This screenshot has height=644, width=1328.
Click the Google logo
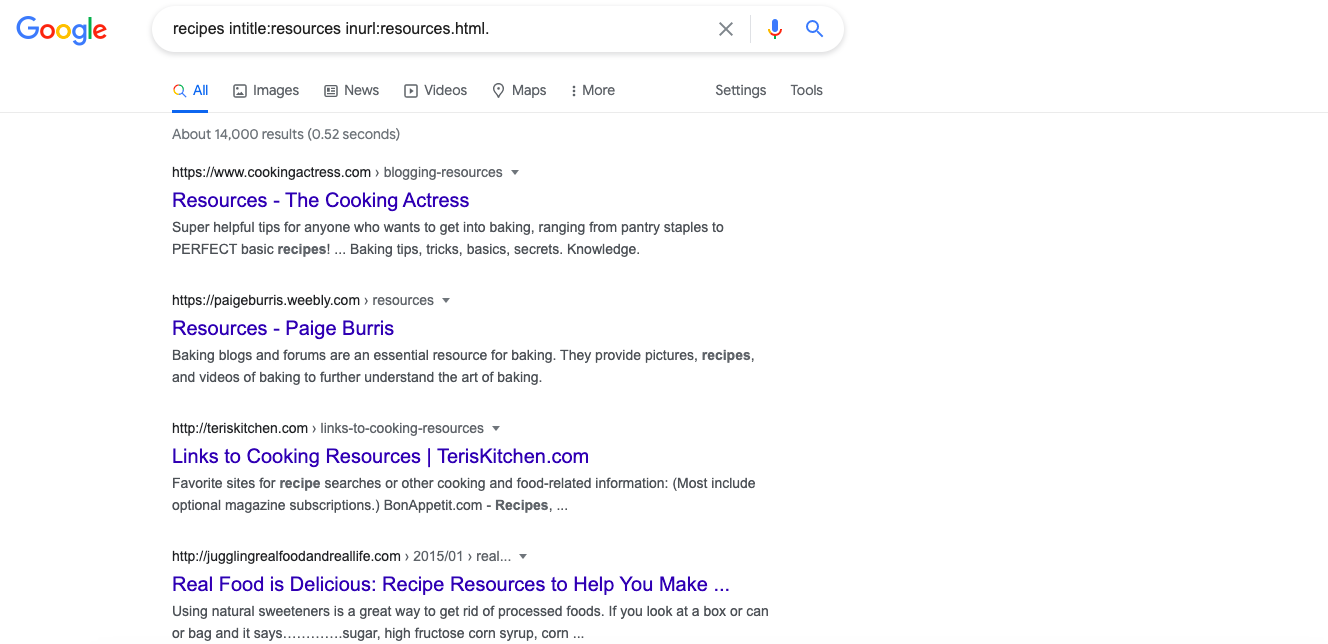[x=61, y=30]
